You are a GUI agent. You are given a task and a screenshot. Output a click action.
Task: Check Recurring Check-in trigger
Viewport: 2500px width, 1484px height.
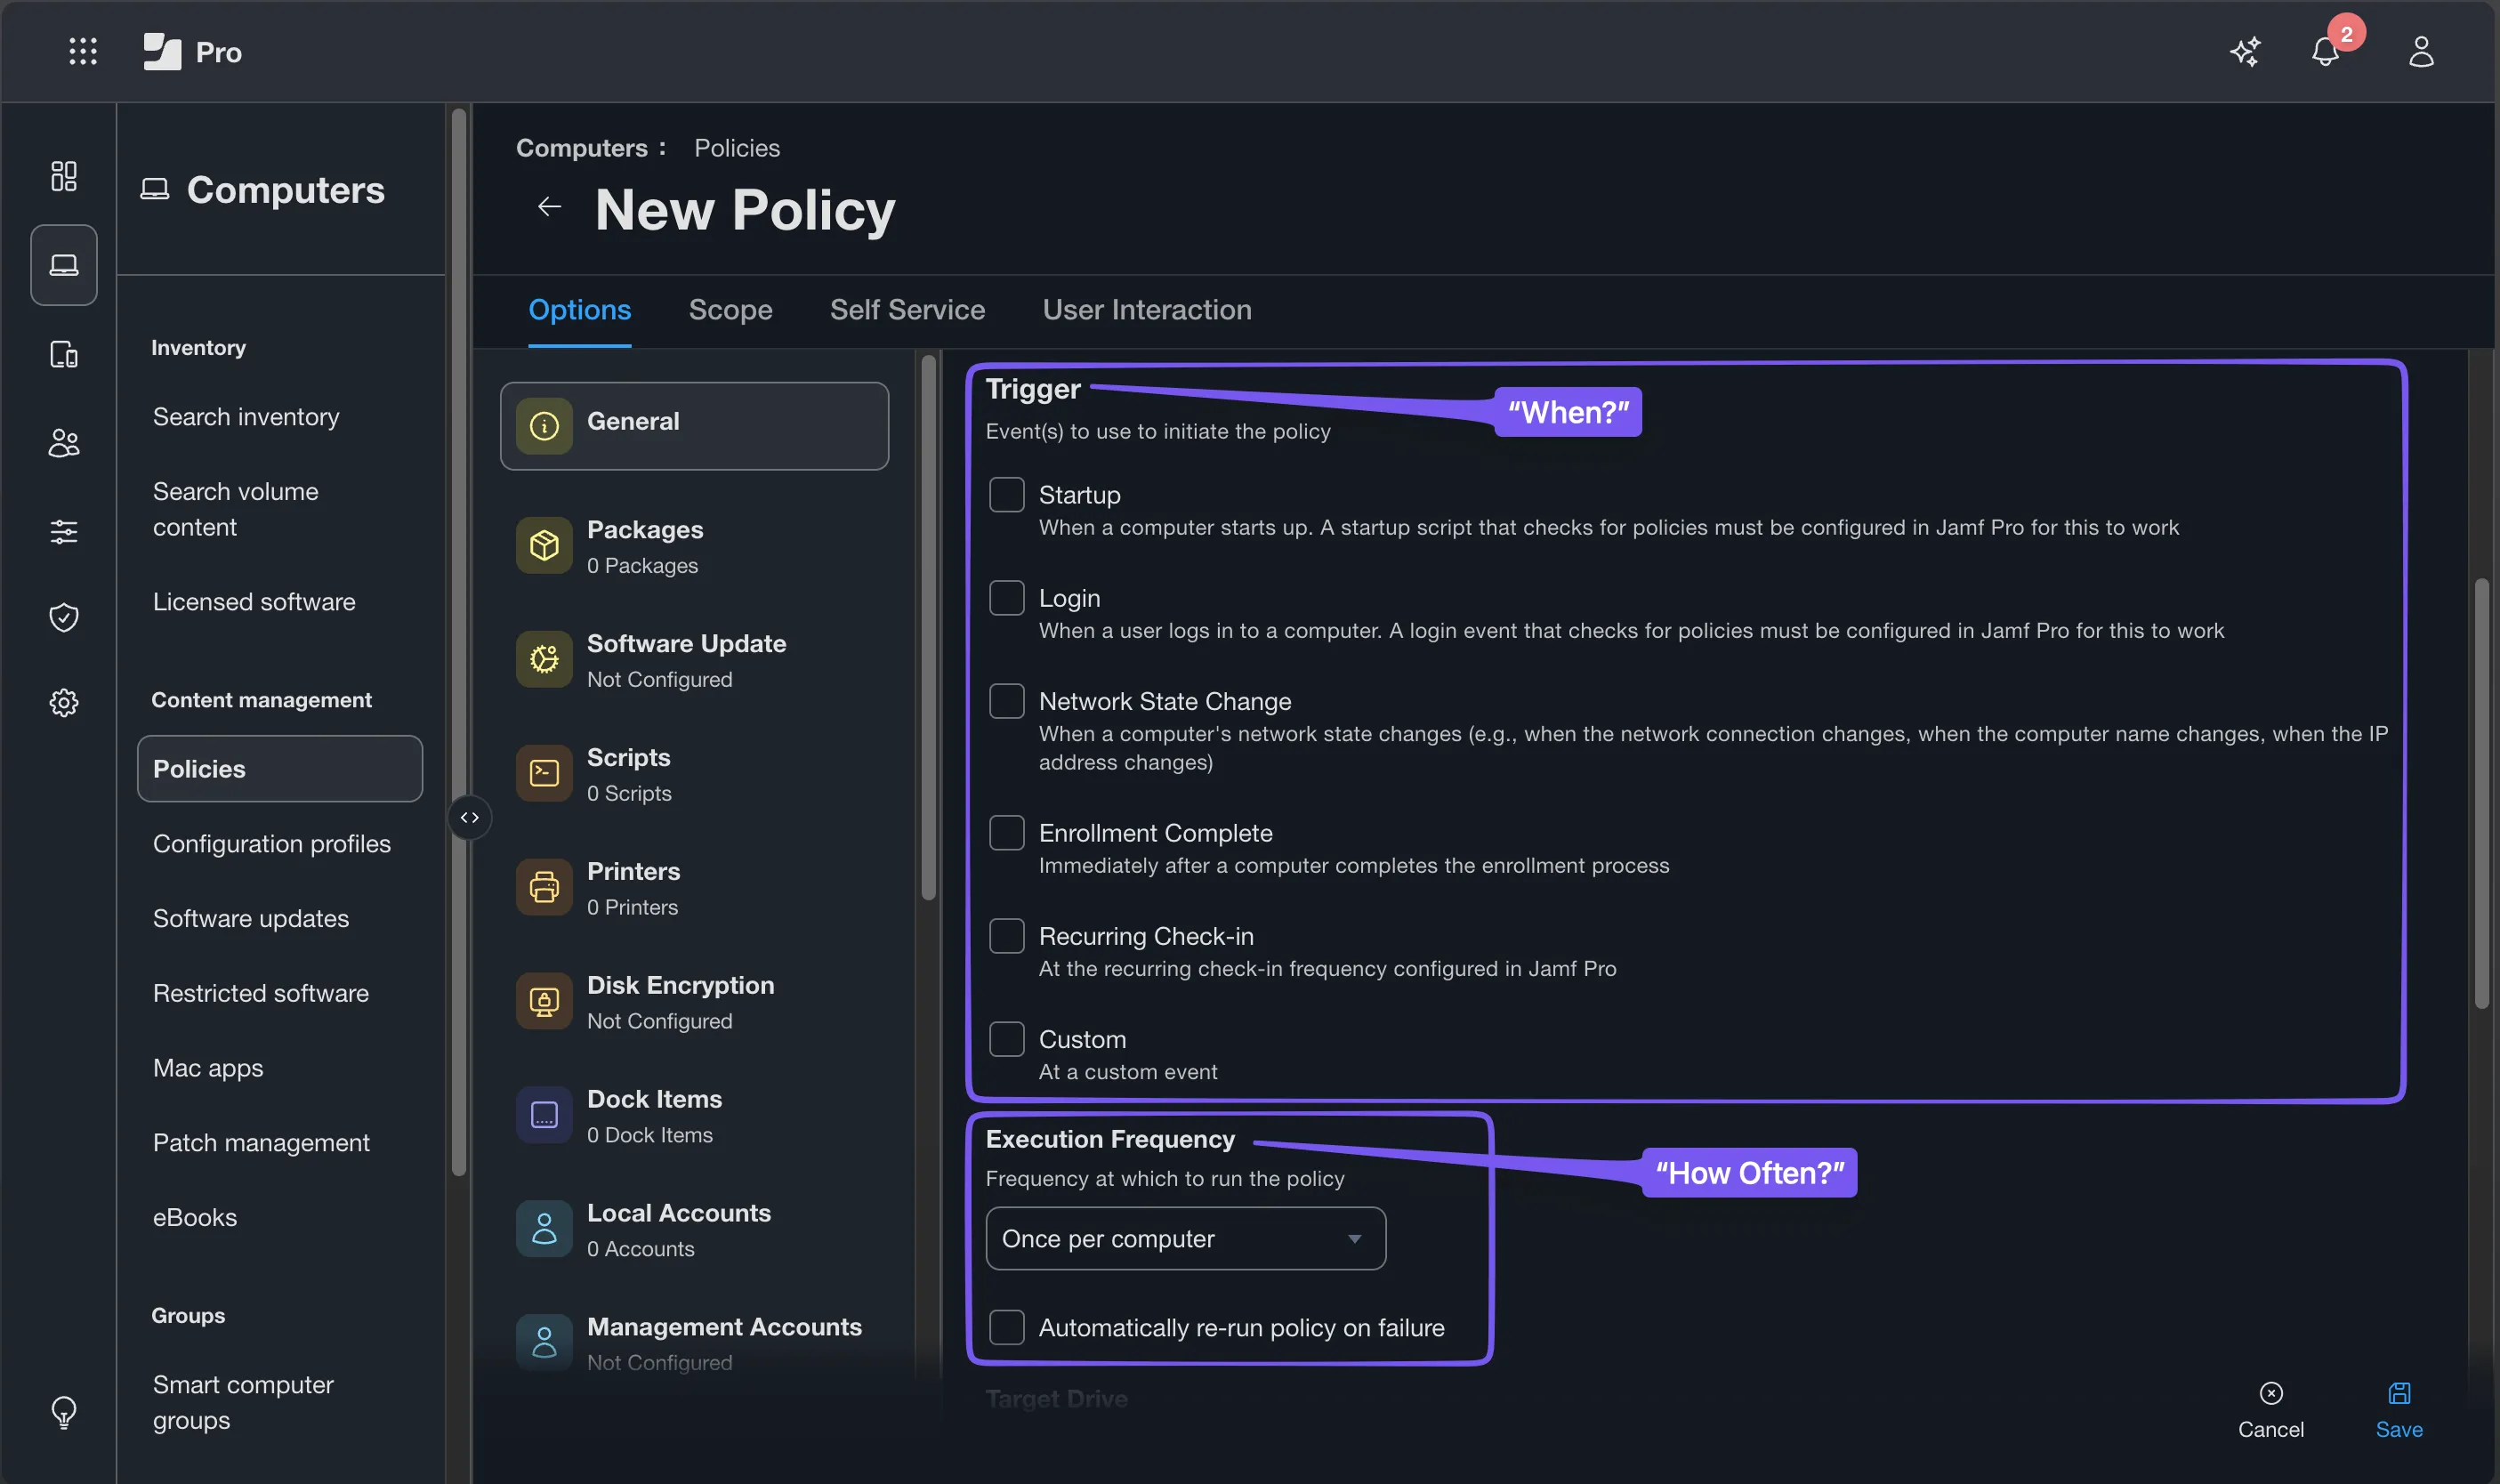coord(1007,936)
